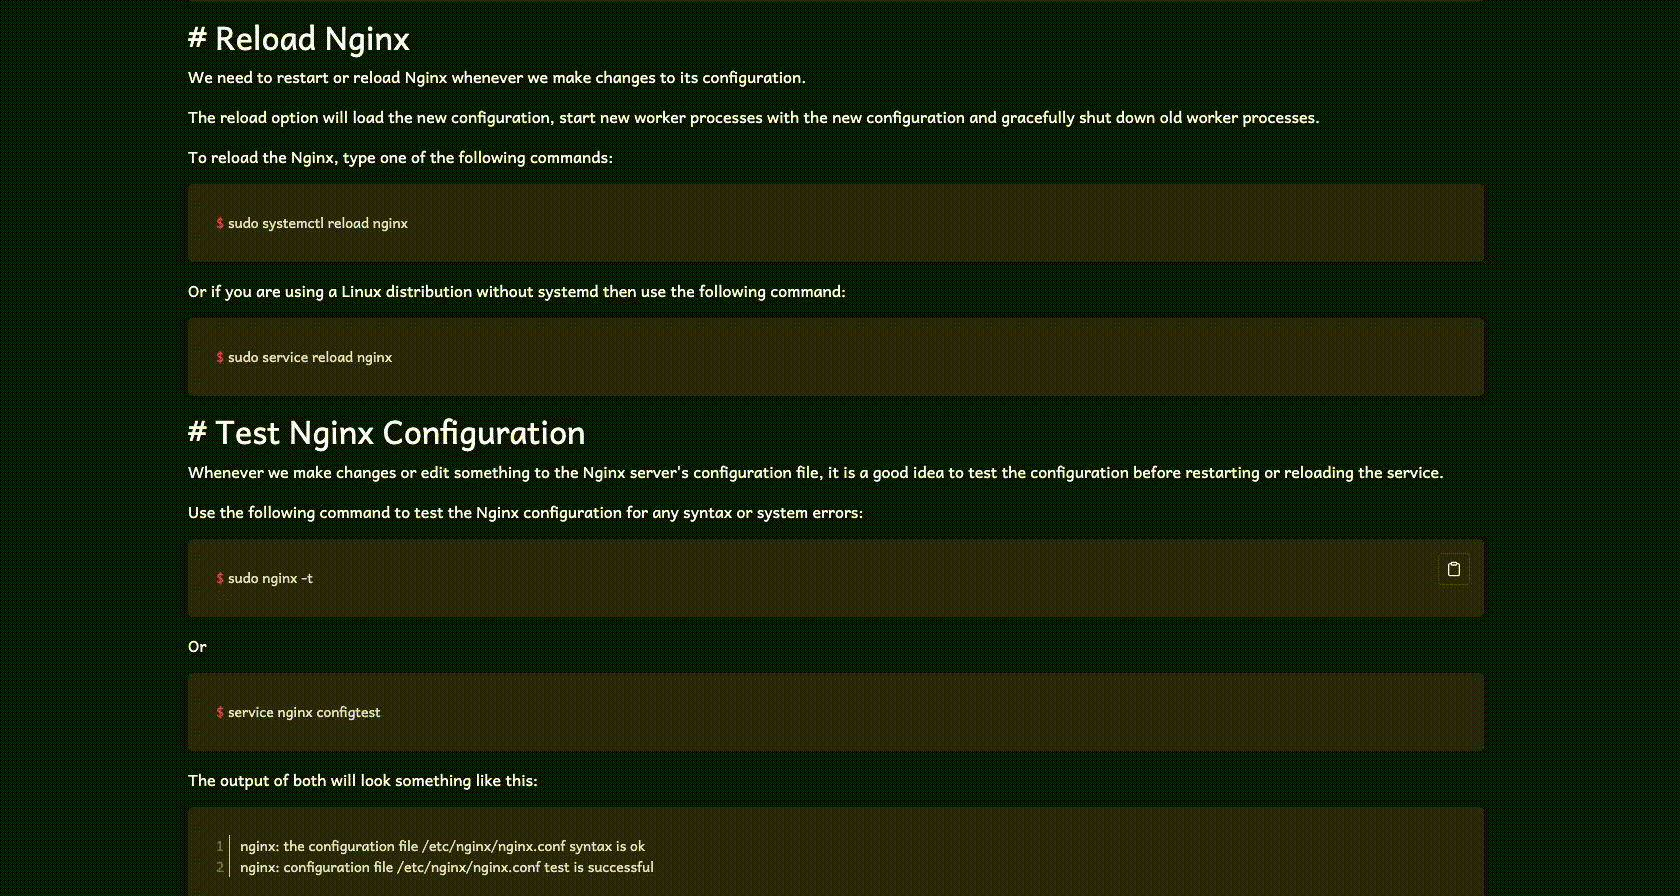
Task: Click the service nginx configtest command text
Action: point(304,712)
